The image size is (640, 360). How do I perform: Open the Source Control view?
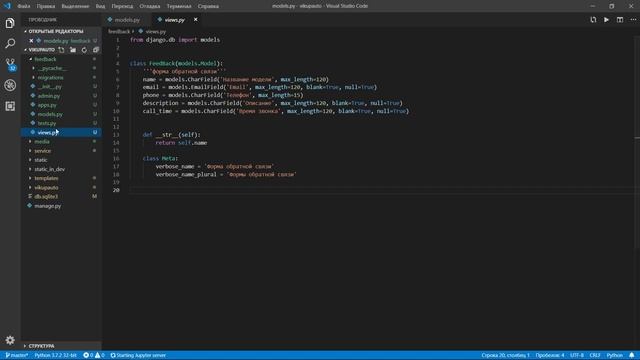click(10, 64)
